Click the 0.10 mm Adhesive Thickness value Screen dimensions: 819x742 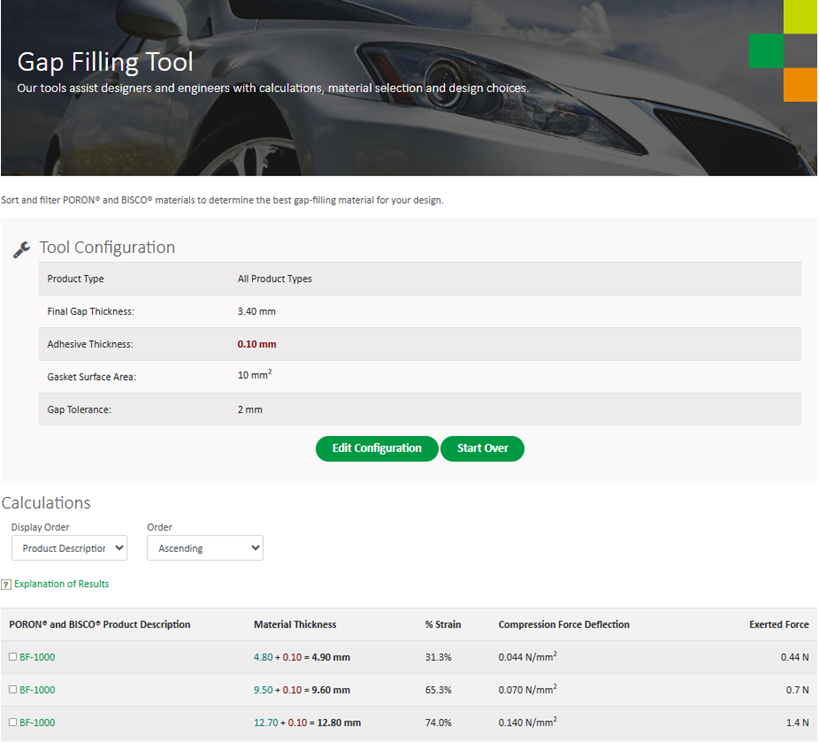click(257, 344)
